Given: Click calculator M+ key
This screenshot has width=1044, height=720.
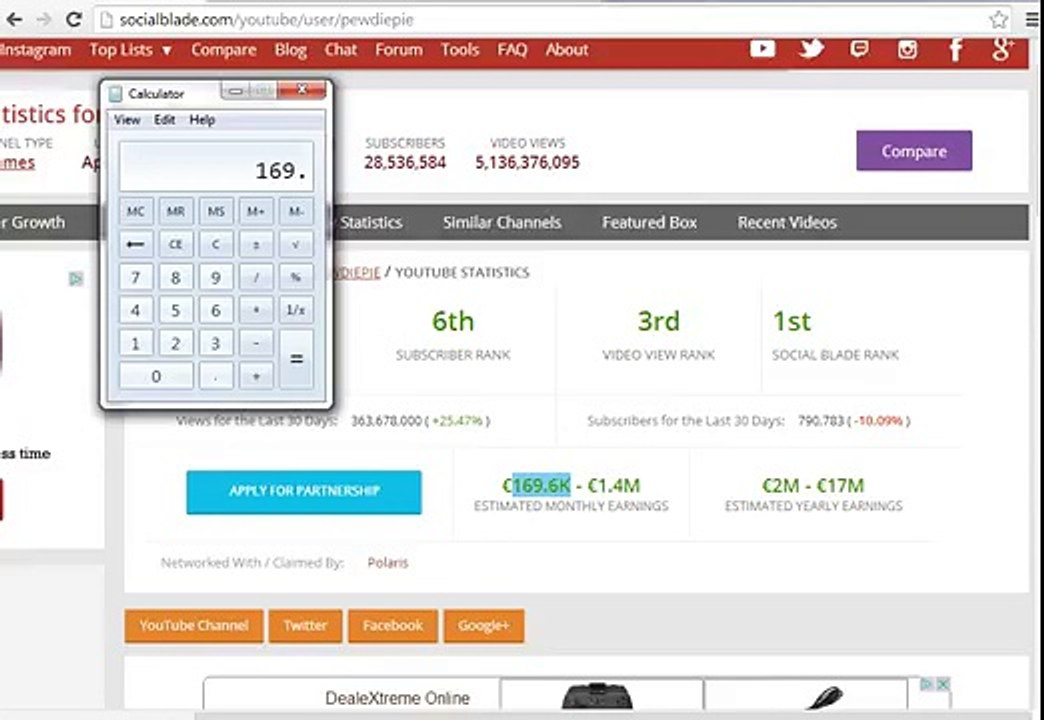Looking at the screenshot, I should coord(256,211).
